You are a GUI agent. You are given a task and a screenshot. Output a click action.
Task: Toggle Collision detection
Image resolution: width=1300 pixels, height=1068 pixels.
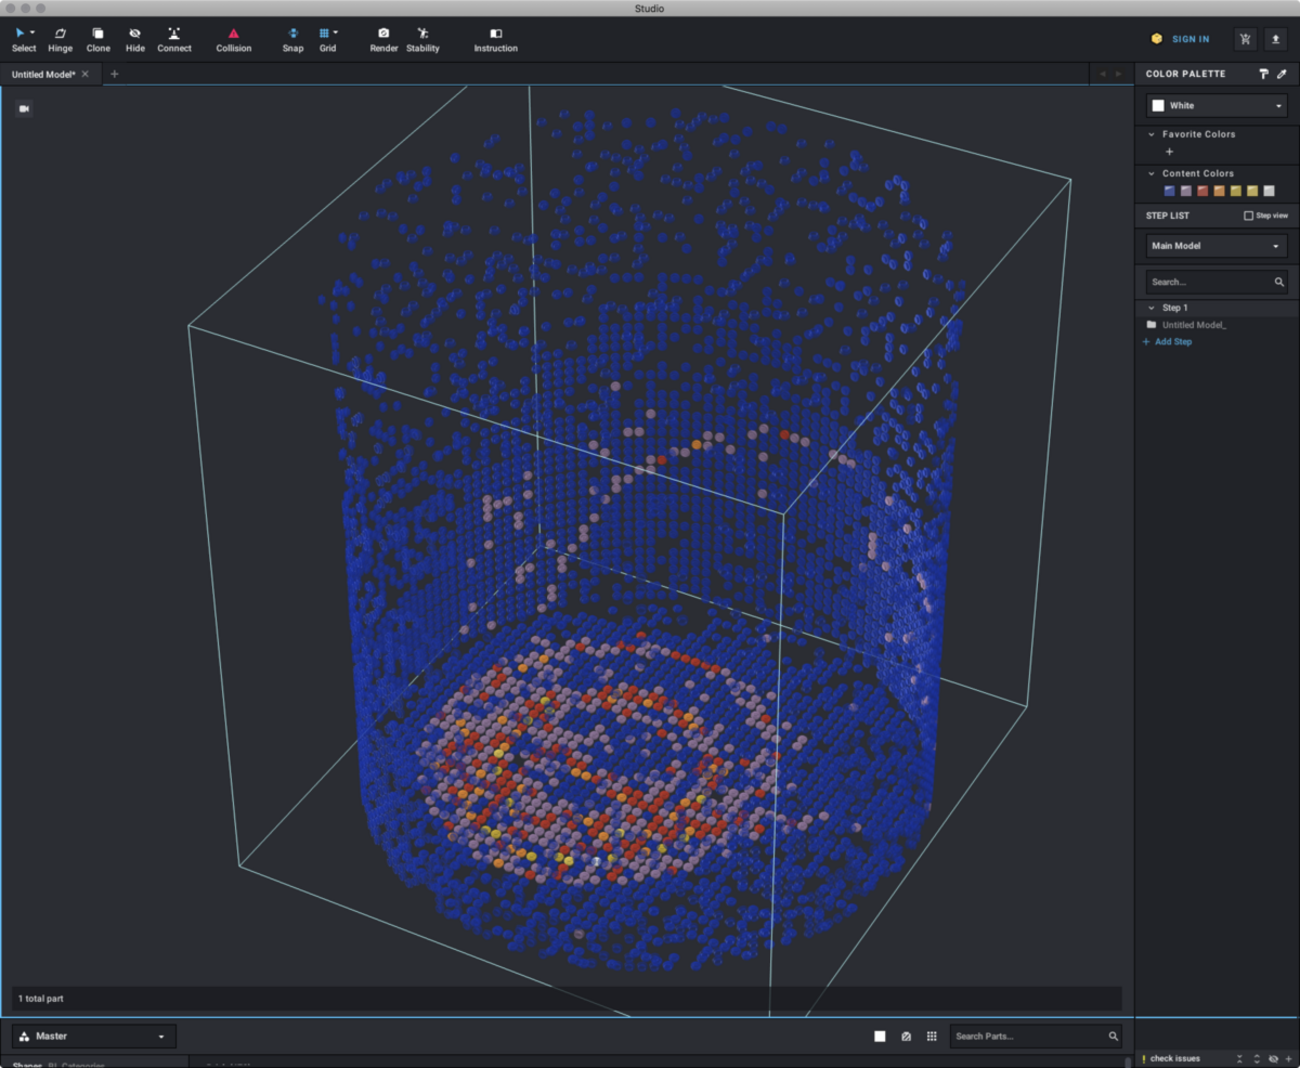233,39
